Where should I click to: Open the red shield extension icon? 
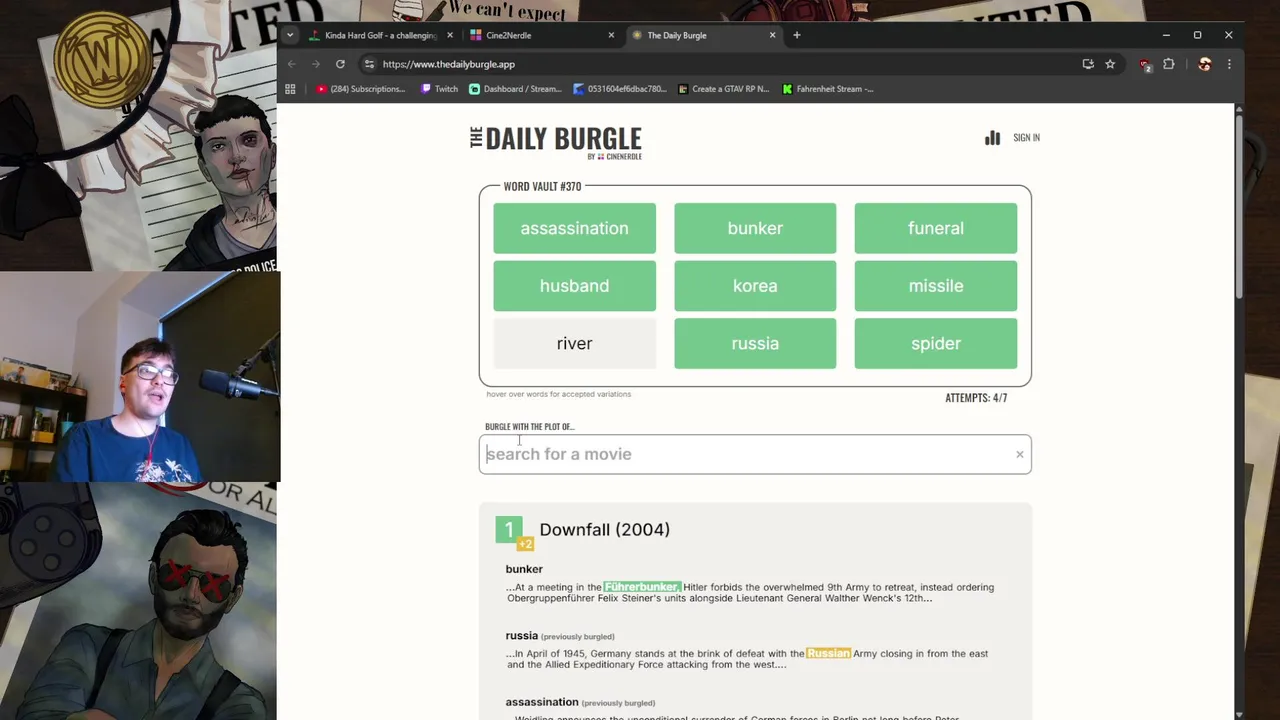click(x=1145, y=64)
